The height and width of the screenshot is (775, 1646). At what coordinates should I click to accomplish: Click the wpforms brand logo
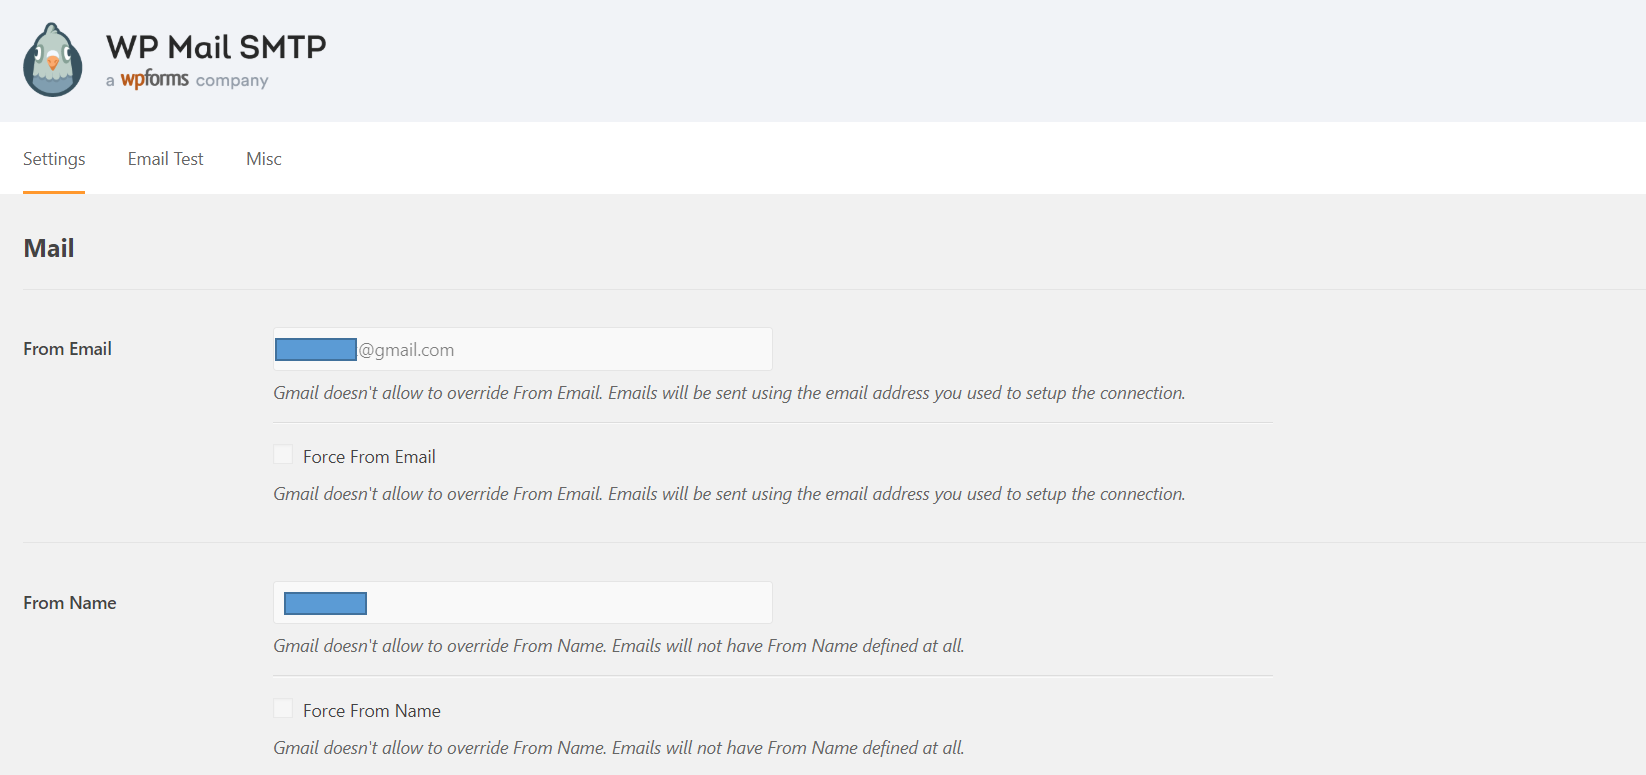coord(154,79)
